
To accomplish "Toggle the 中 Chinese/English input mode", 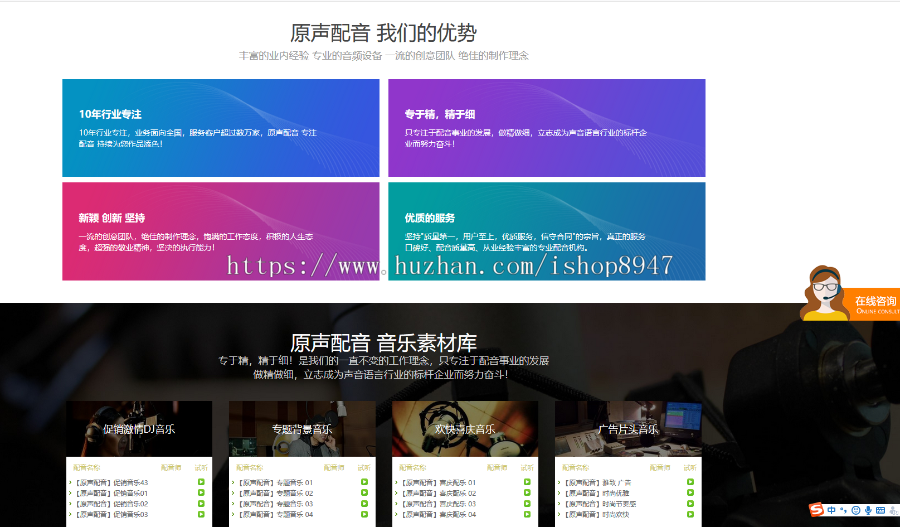I will click(x=832, y=510).
